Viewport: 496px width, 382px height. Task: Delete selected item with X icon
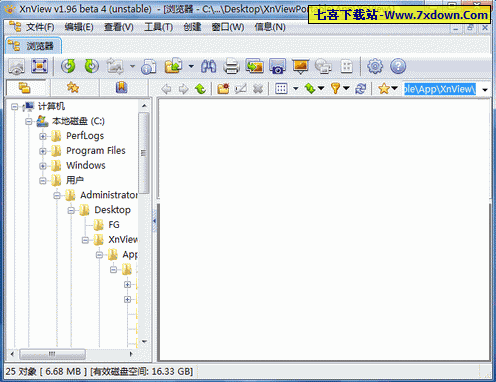click(258, 89)
